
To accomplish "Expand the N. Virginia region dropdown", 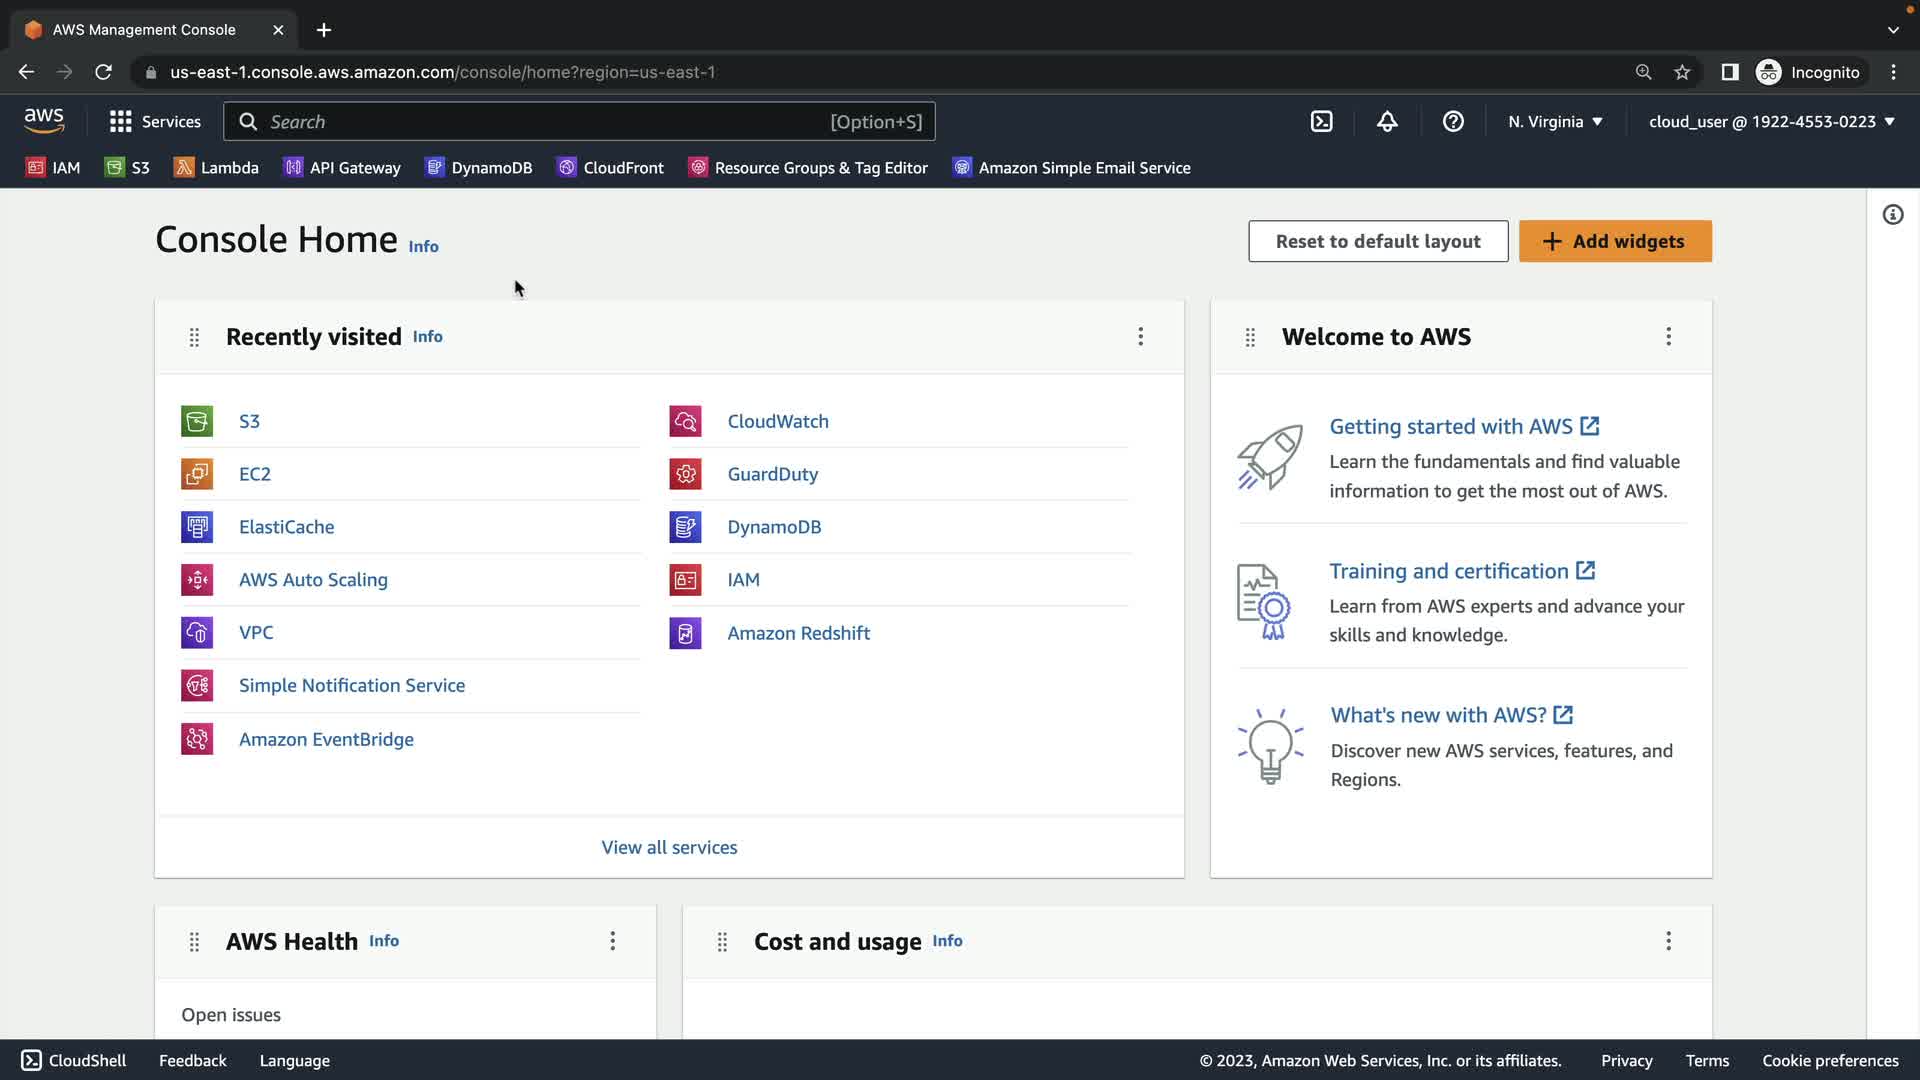I will click(x=1555, y=121).
